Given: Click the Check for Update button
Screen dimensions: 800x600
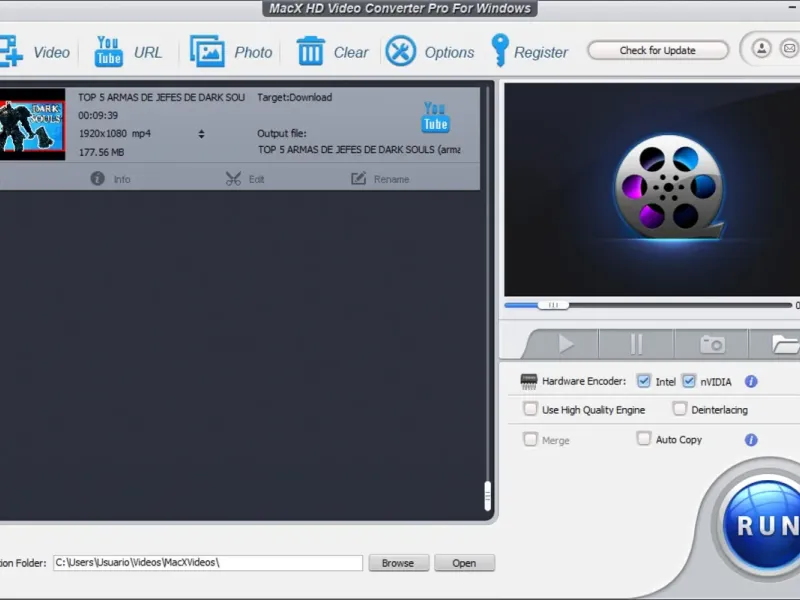Looking at the screenshot, I should tap(658, 50).
